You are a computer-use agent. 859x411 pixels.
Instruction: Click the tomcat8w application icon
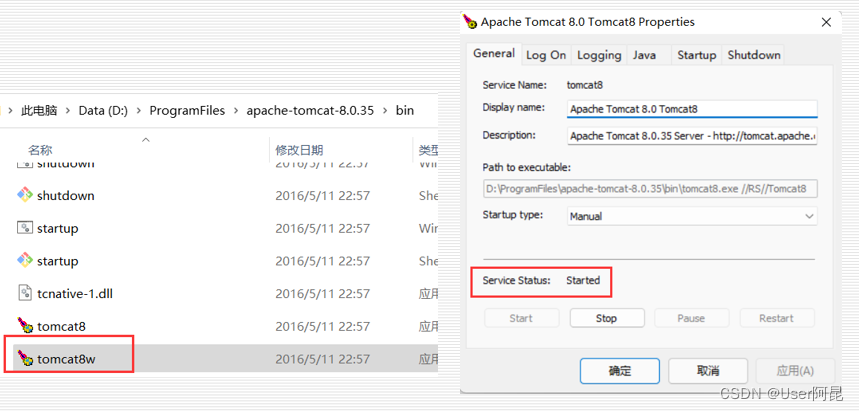25,358
